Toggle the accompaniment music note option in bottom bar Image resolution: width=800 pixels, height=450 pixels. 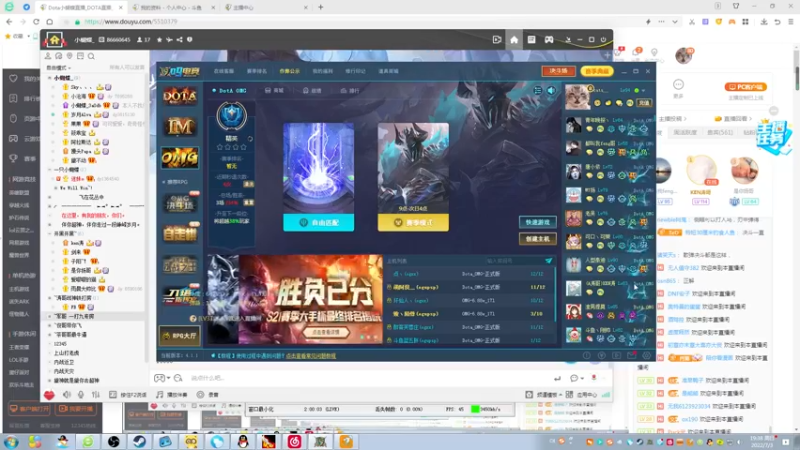171,394
